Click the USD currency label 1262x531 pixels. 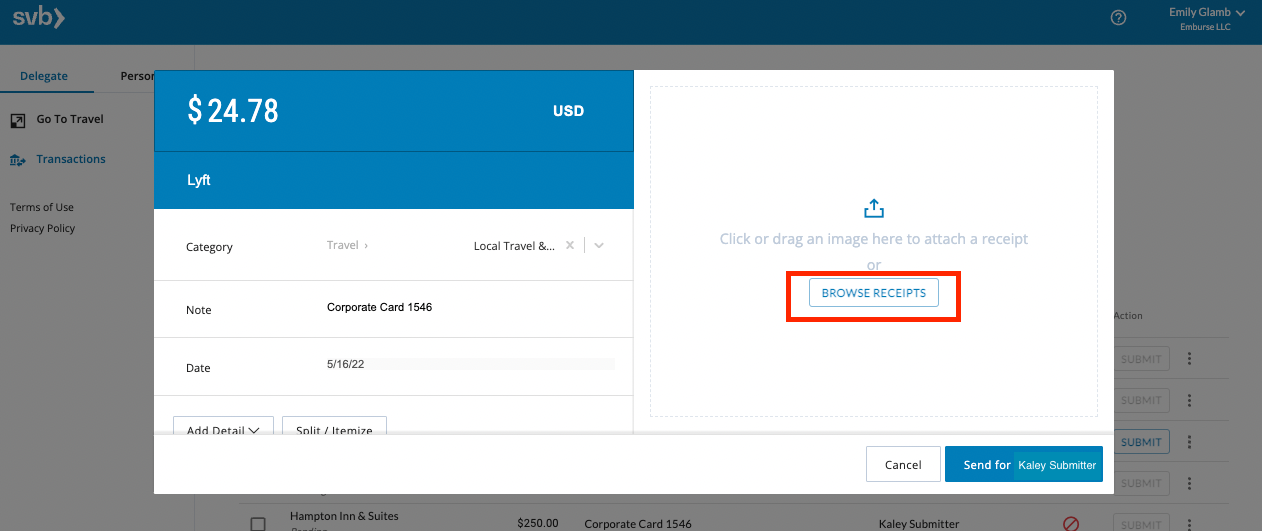click(568, 111)
